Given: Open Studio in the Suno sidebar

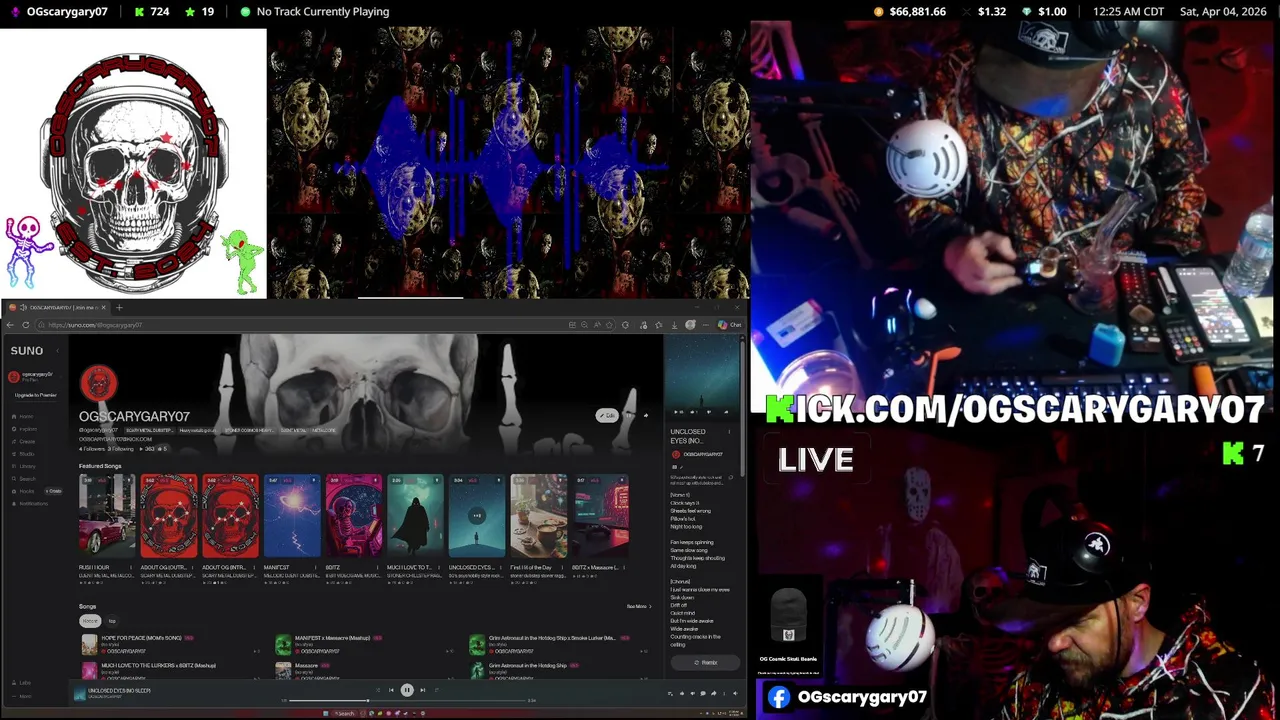Looking at the screenshot, I should pos(24,454).
